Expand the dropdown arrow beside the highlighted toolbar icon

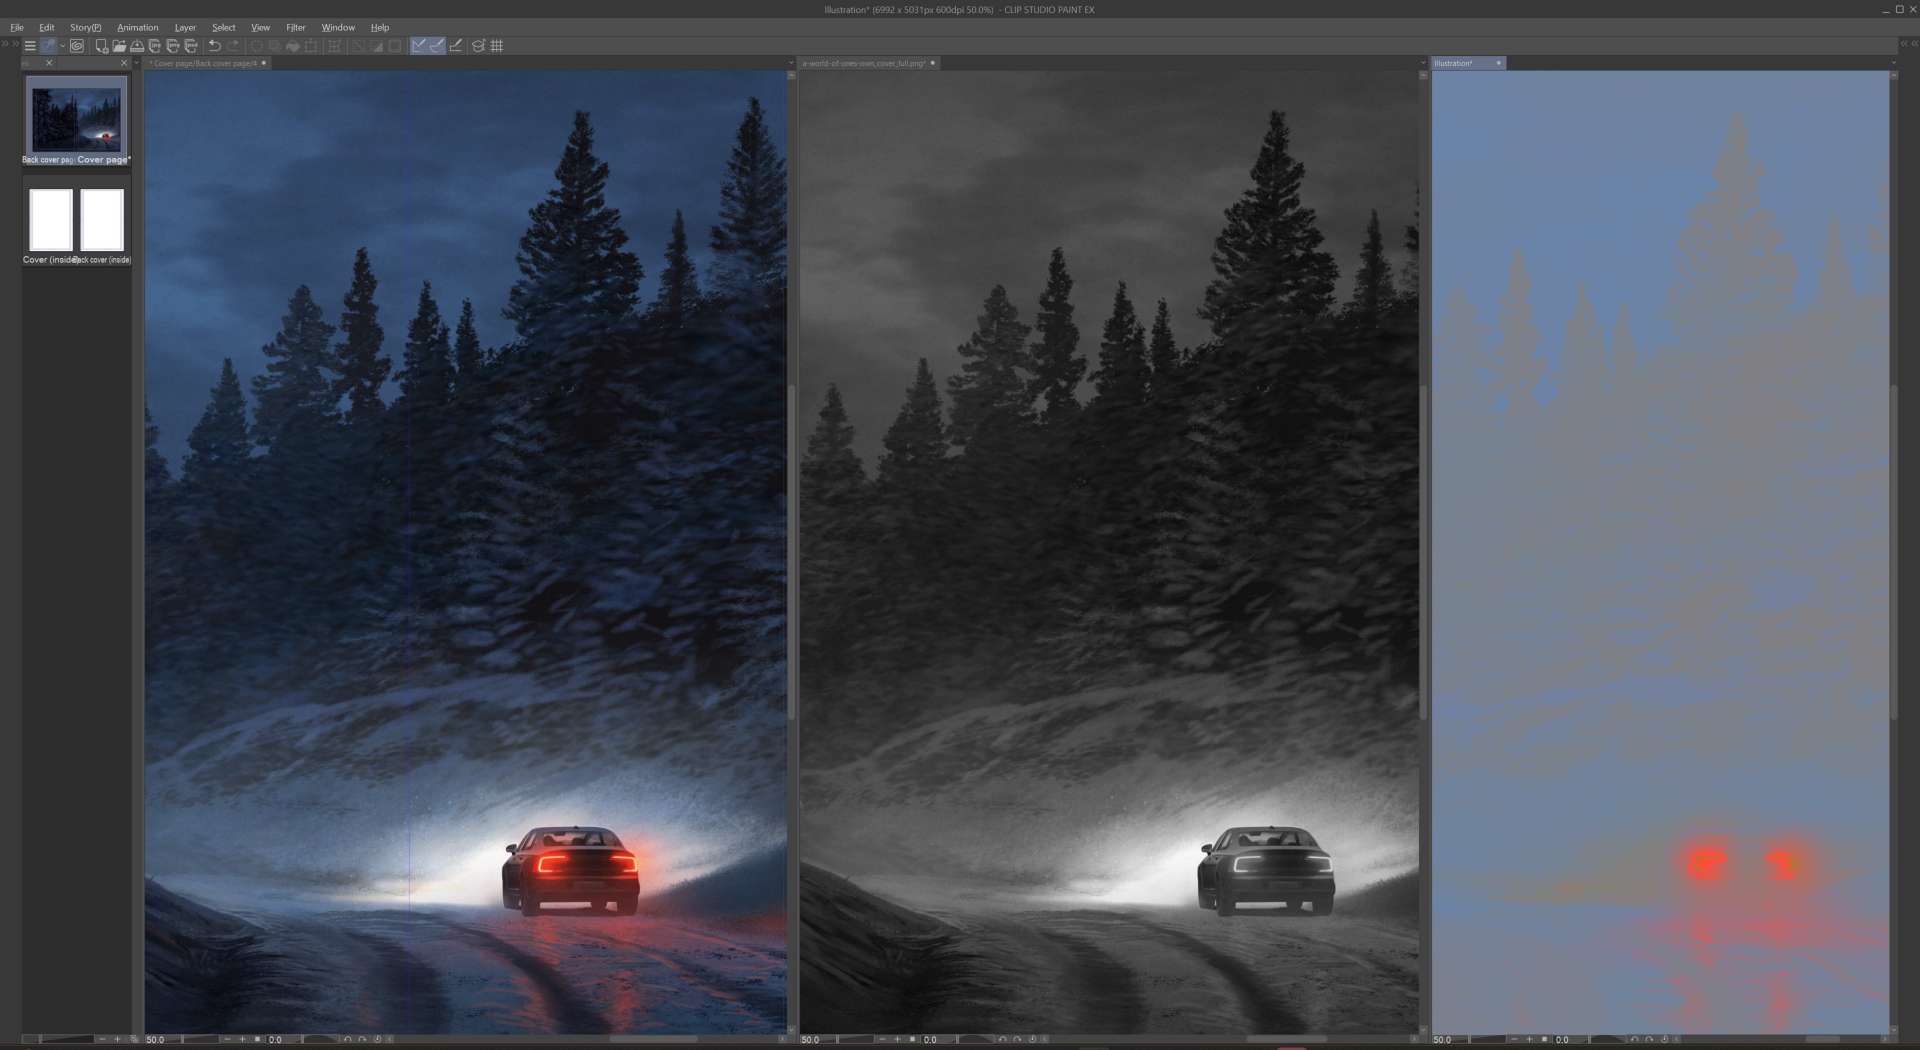pyautogui.click(x=62, y=46)
